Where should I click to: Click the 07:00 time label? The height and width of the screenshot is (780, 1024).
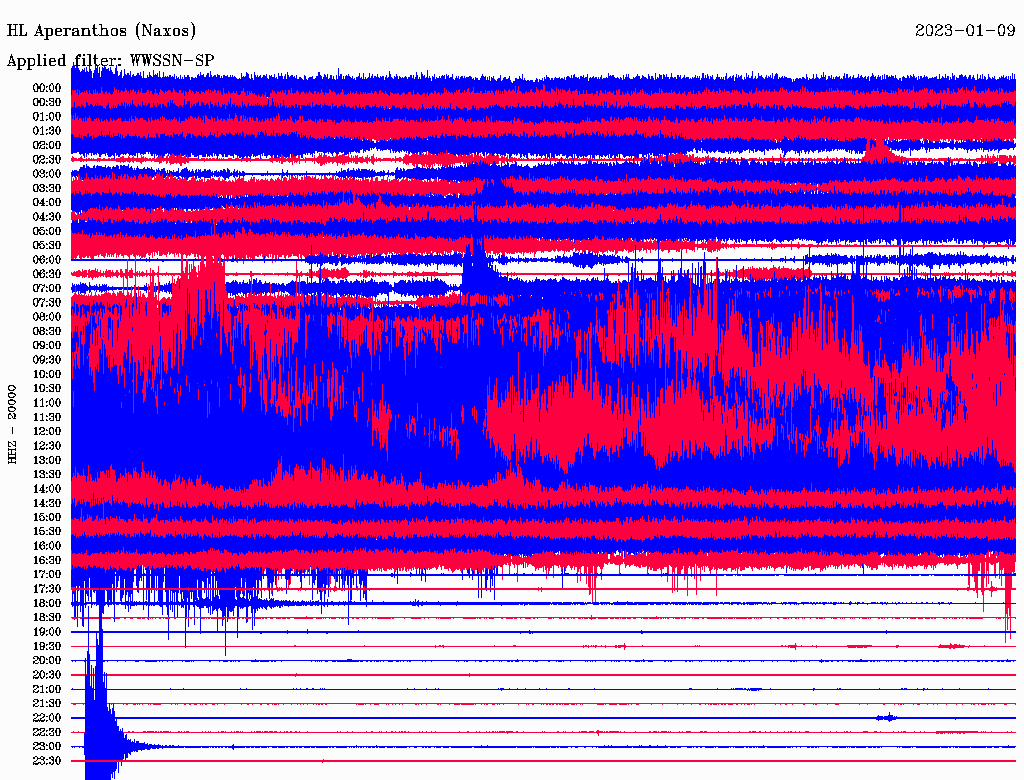(47, 288)
